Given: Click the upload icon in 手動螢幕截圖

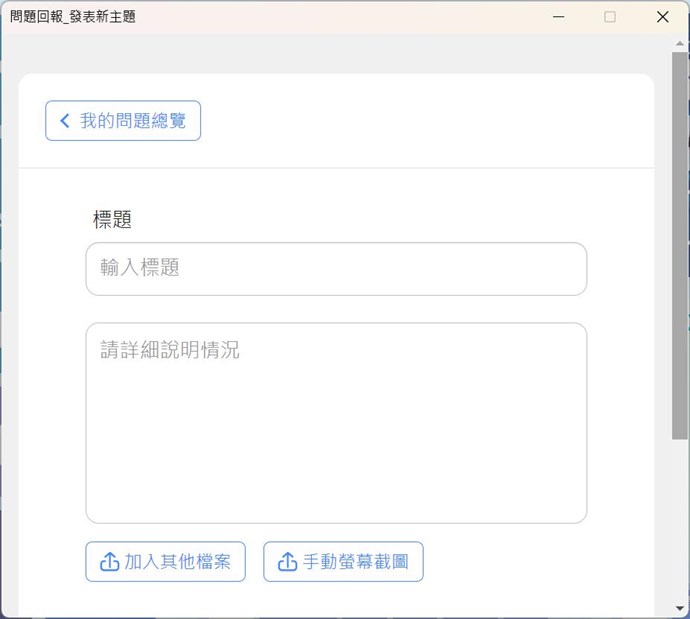Looking at the screenshot, I should pyautogui.click(x=287, y=562).
